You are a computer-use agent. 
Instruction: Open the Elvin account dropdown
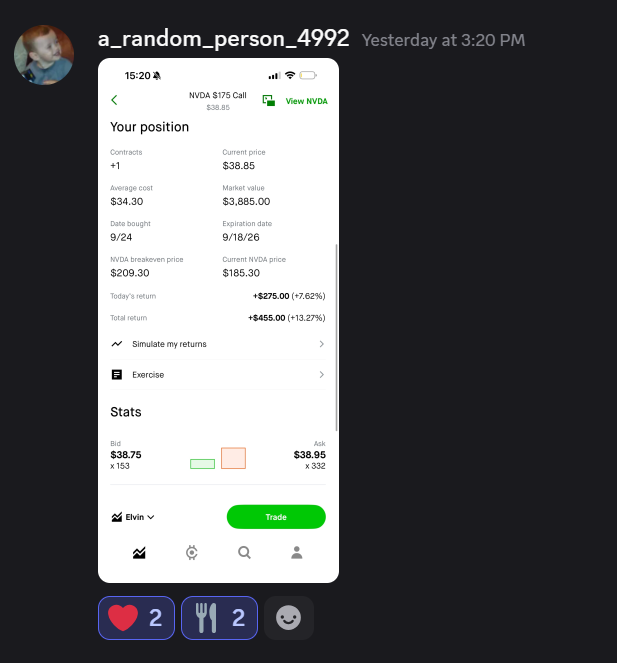click(x=133, y=517)
